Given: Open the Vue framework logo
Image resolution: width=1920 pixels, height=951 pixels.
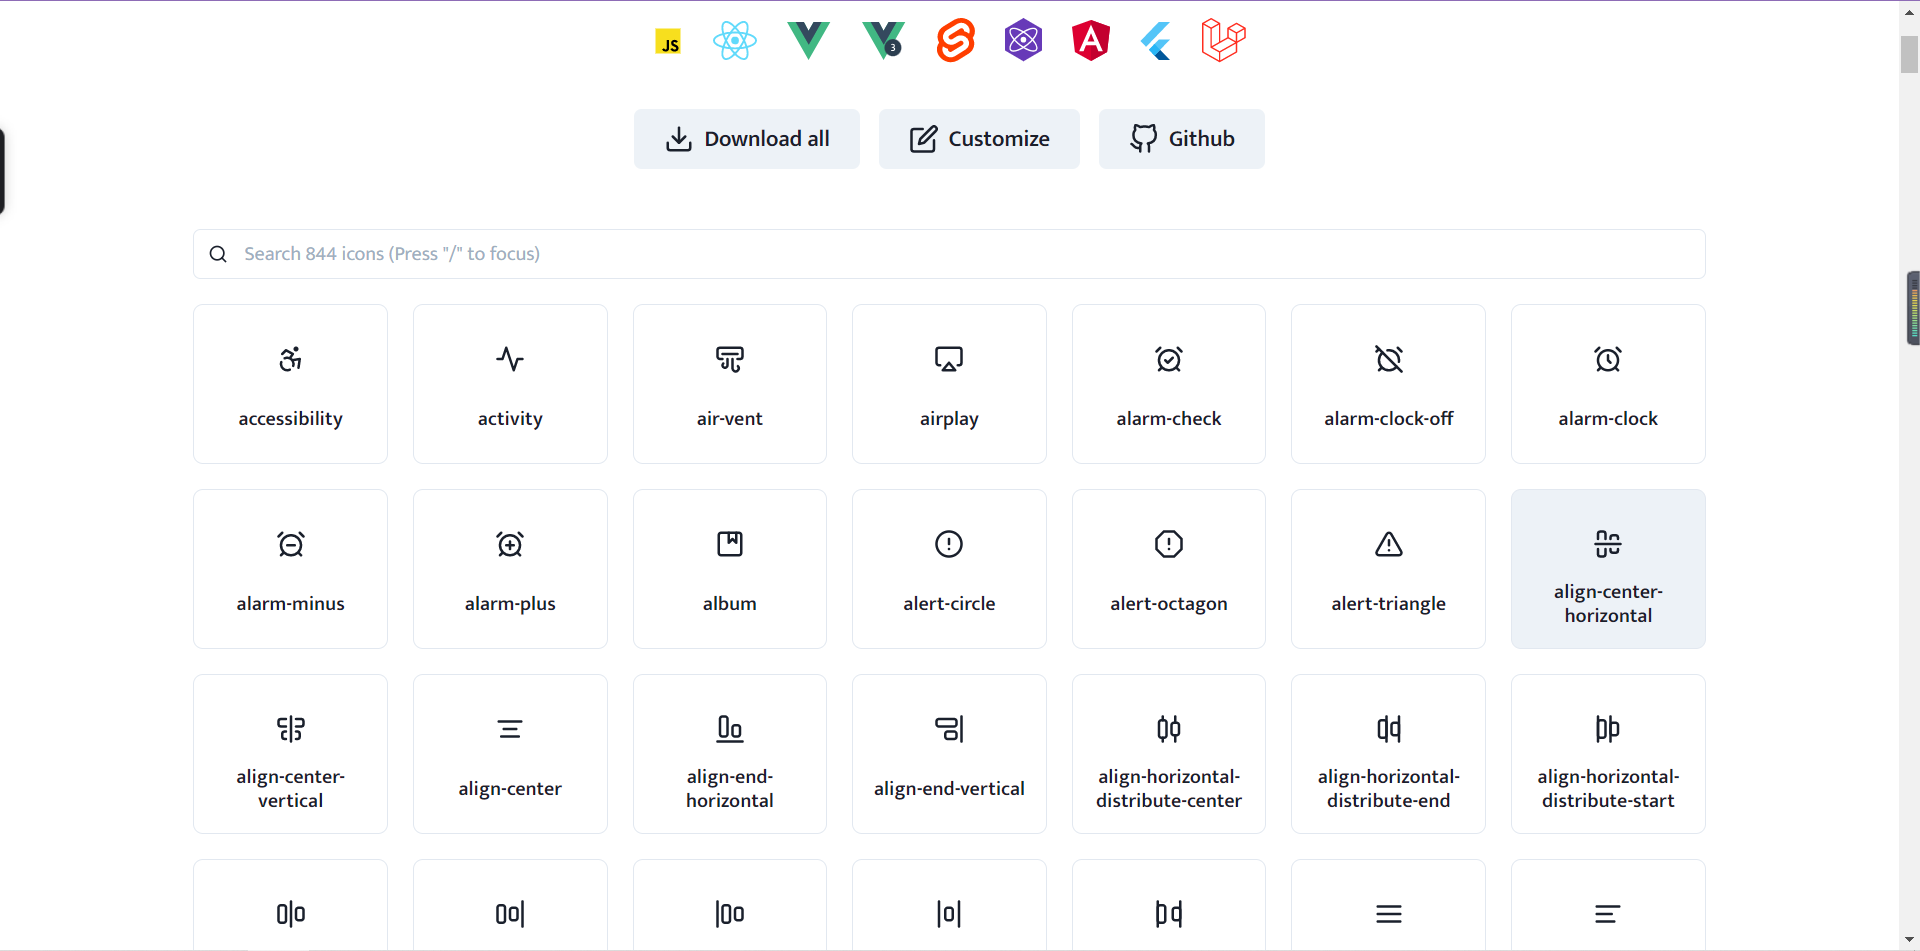Looking at the screenshot, I should coord(809,41).
